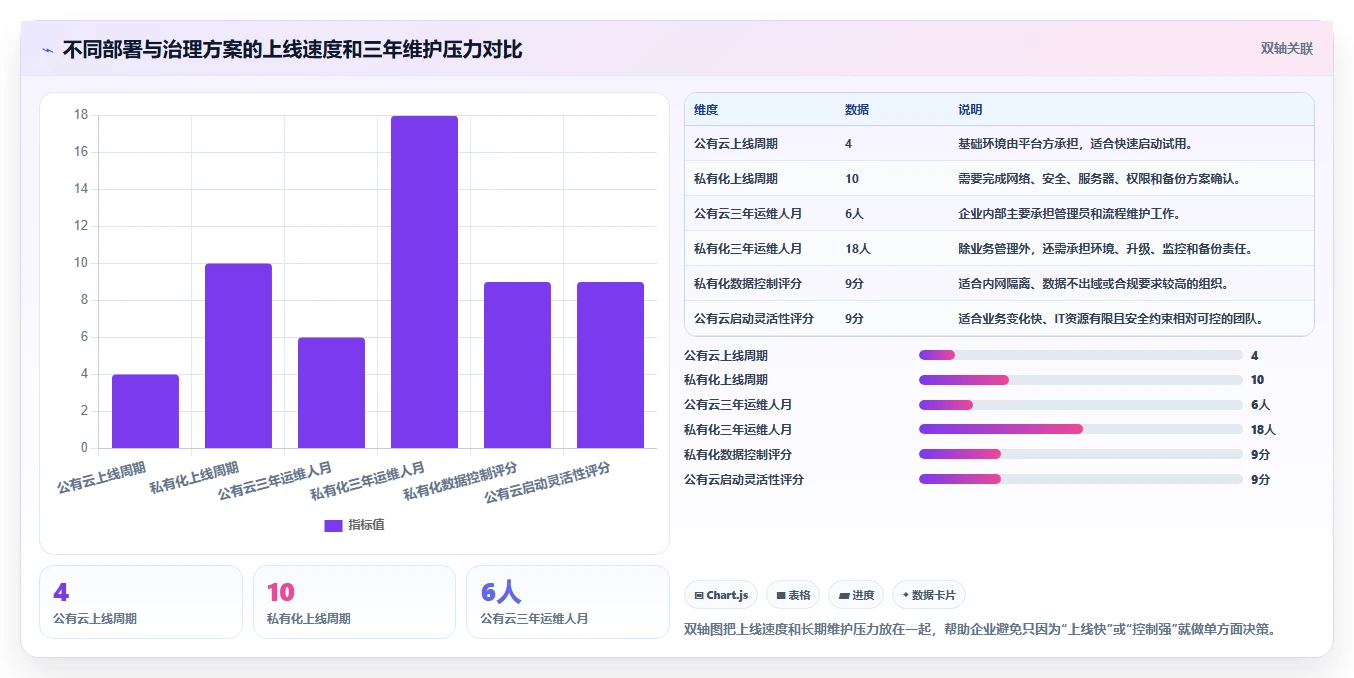Click the progress value label 18人

[x=1263, y=430]
